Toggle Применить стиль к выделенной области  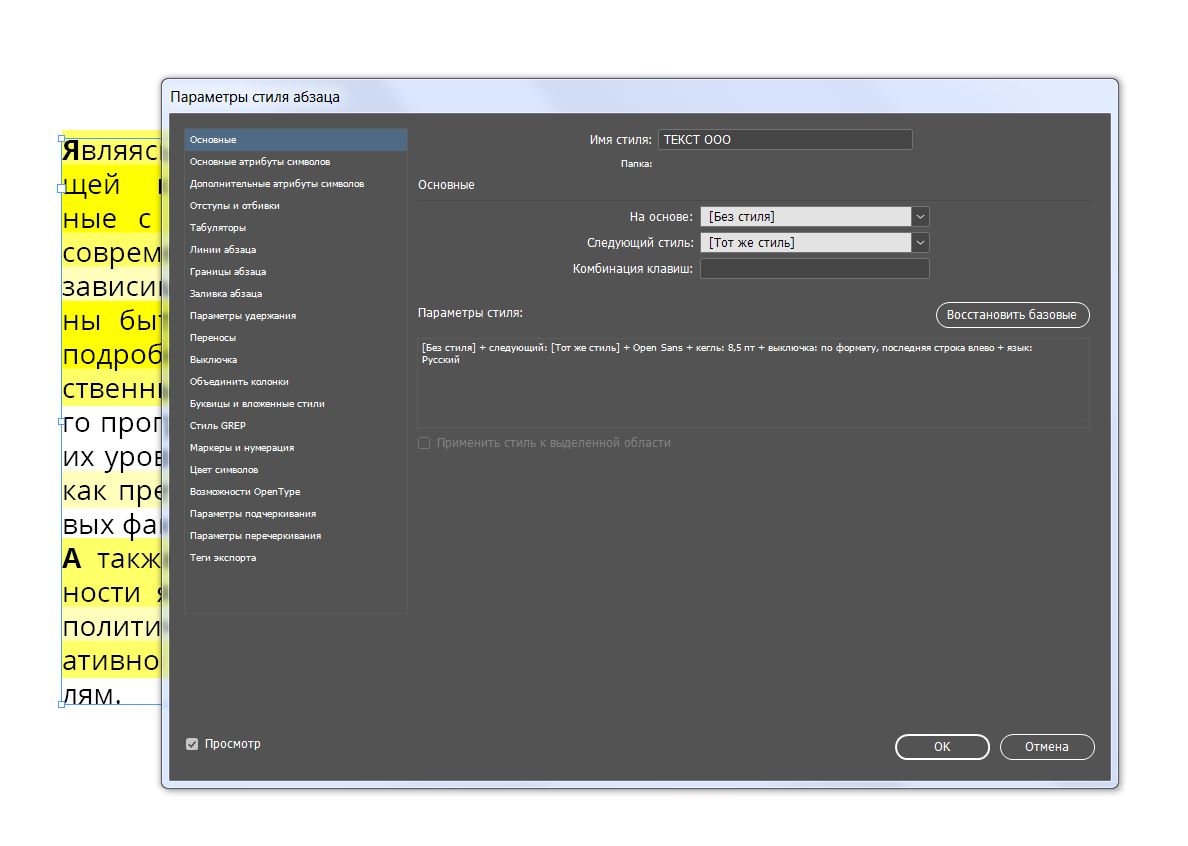424,442
